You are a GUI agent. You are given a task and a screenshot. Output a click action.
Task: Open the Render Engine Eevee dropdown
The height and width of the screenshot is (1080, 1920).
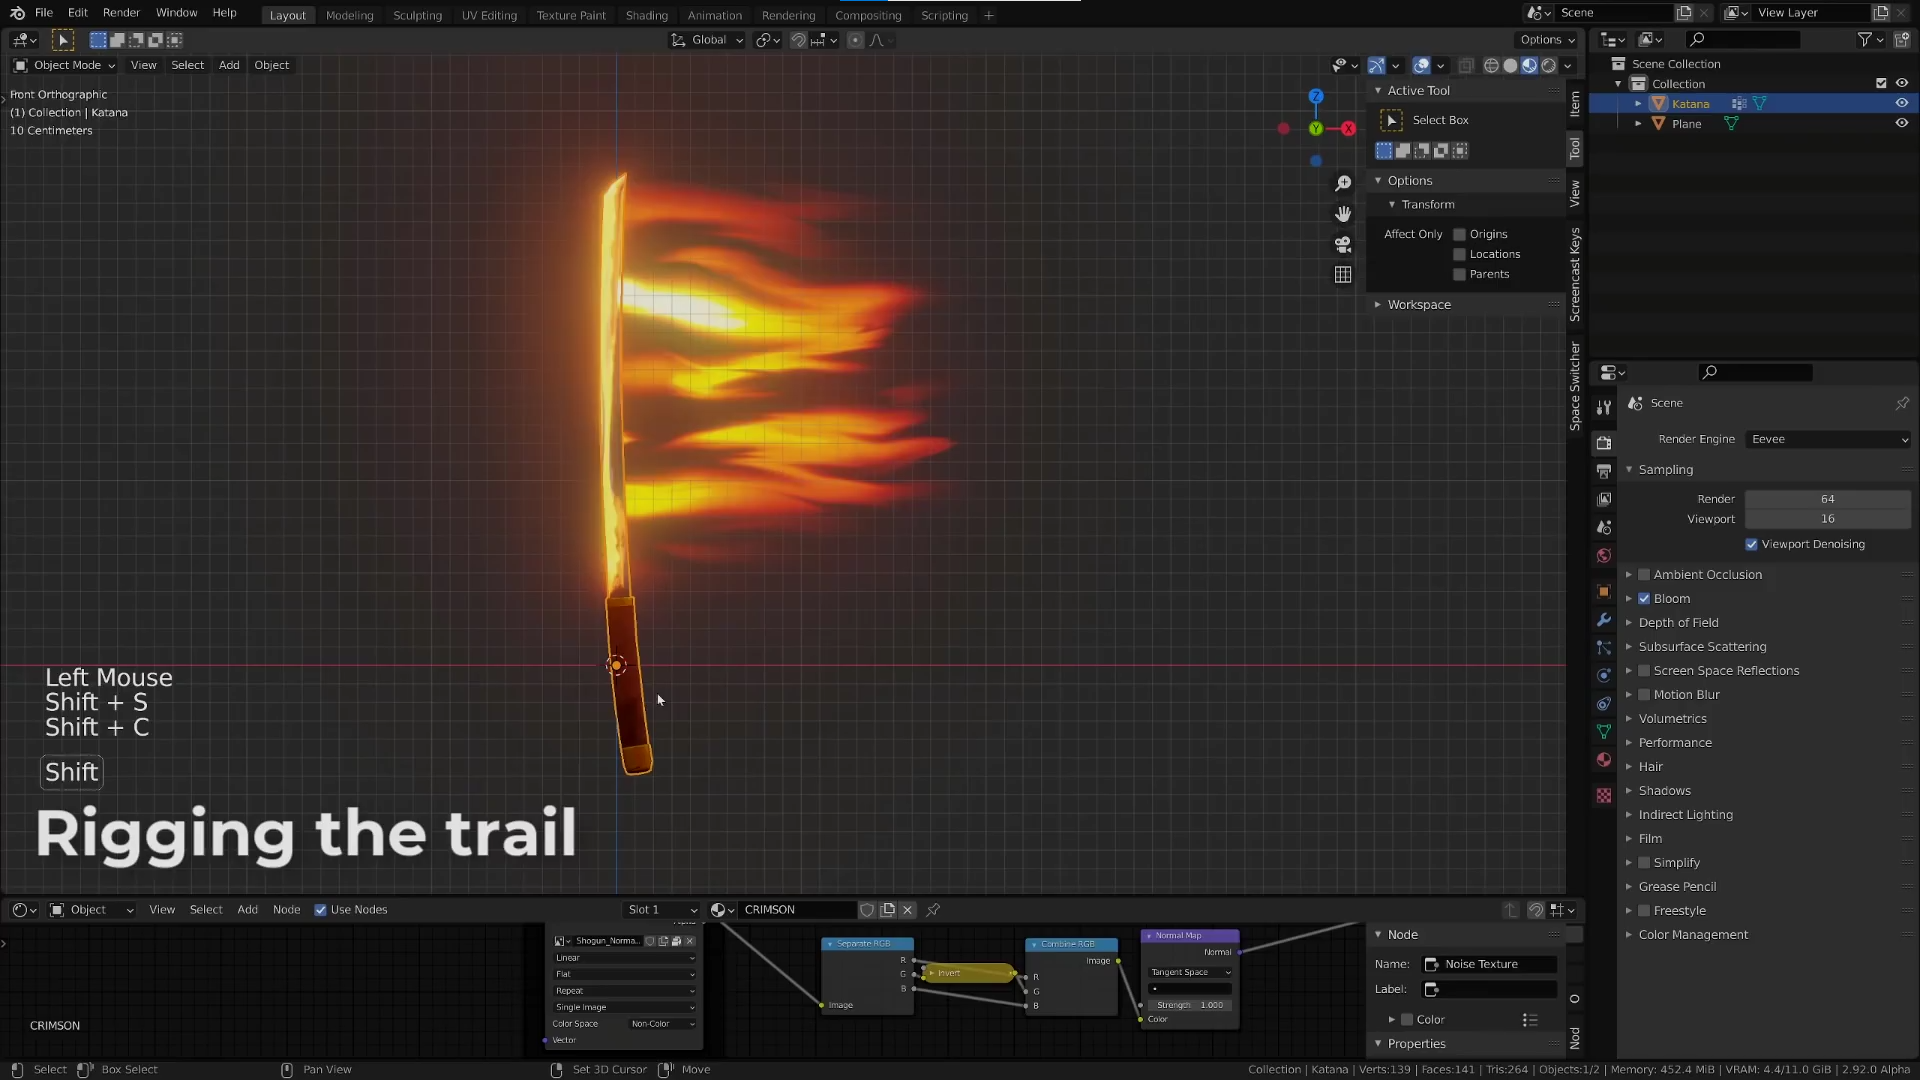point(1829,440)
